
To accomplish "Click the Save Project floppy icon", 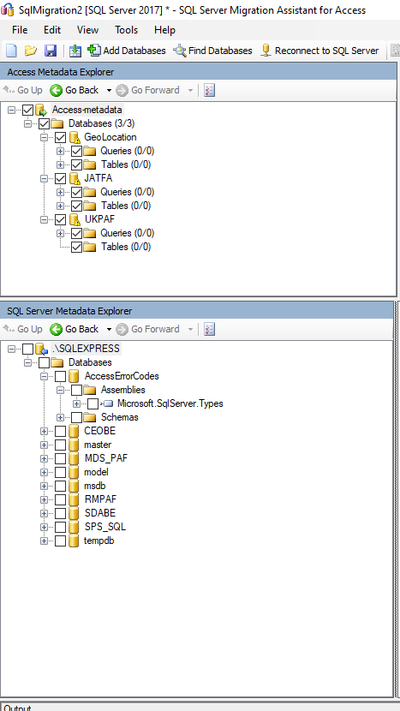I will point(50,51).
